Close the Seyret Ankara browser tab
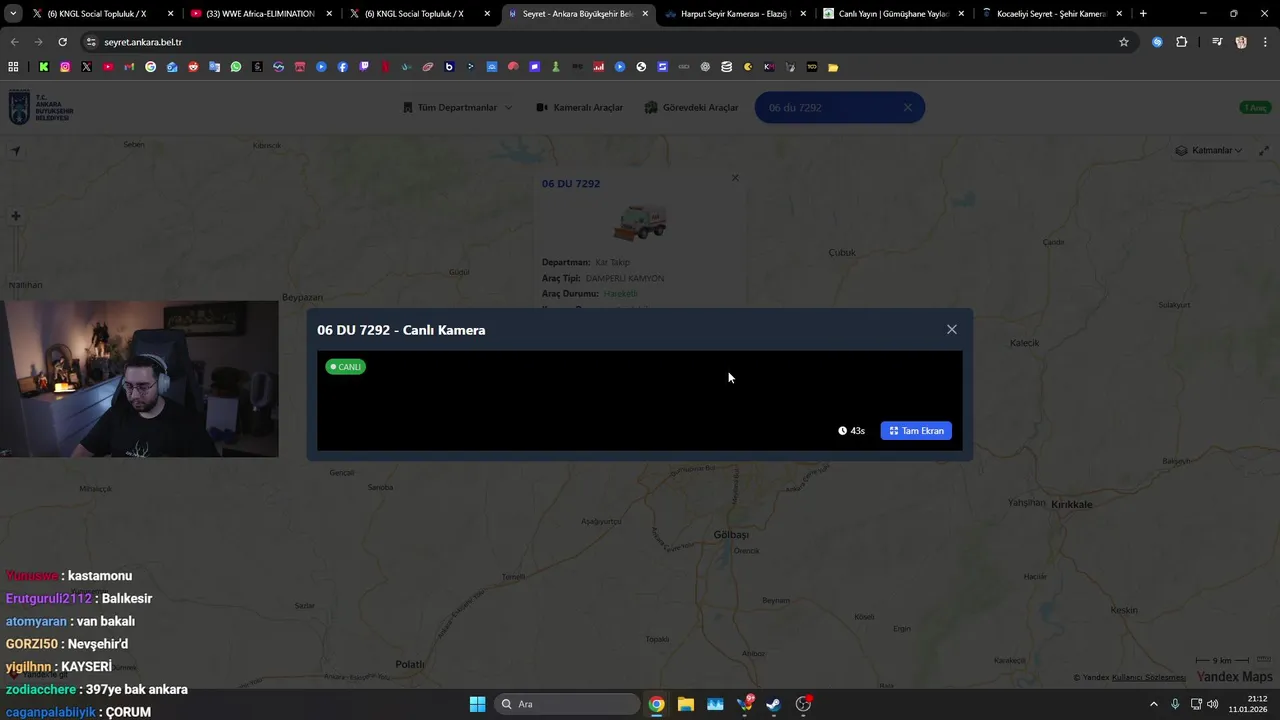Screen dimensions: 1280x720 point(645,14)
